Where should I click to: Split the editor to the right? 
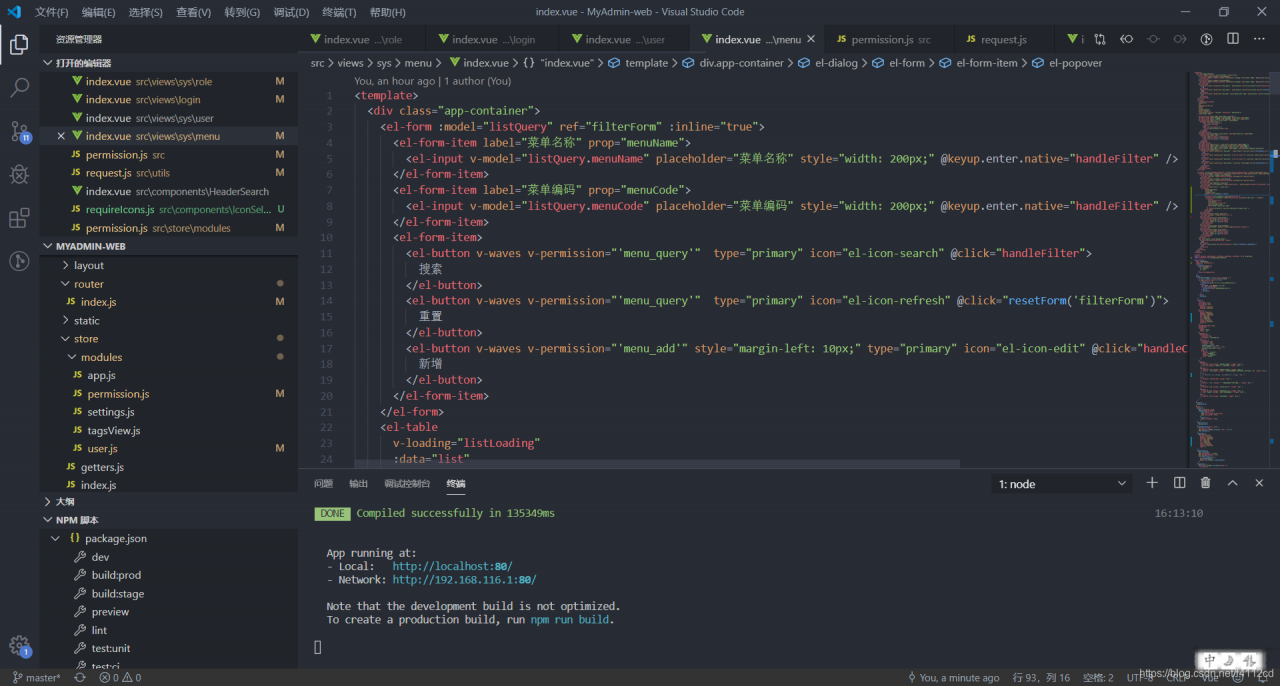tap(1233, 39)
